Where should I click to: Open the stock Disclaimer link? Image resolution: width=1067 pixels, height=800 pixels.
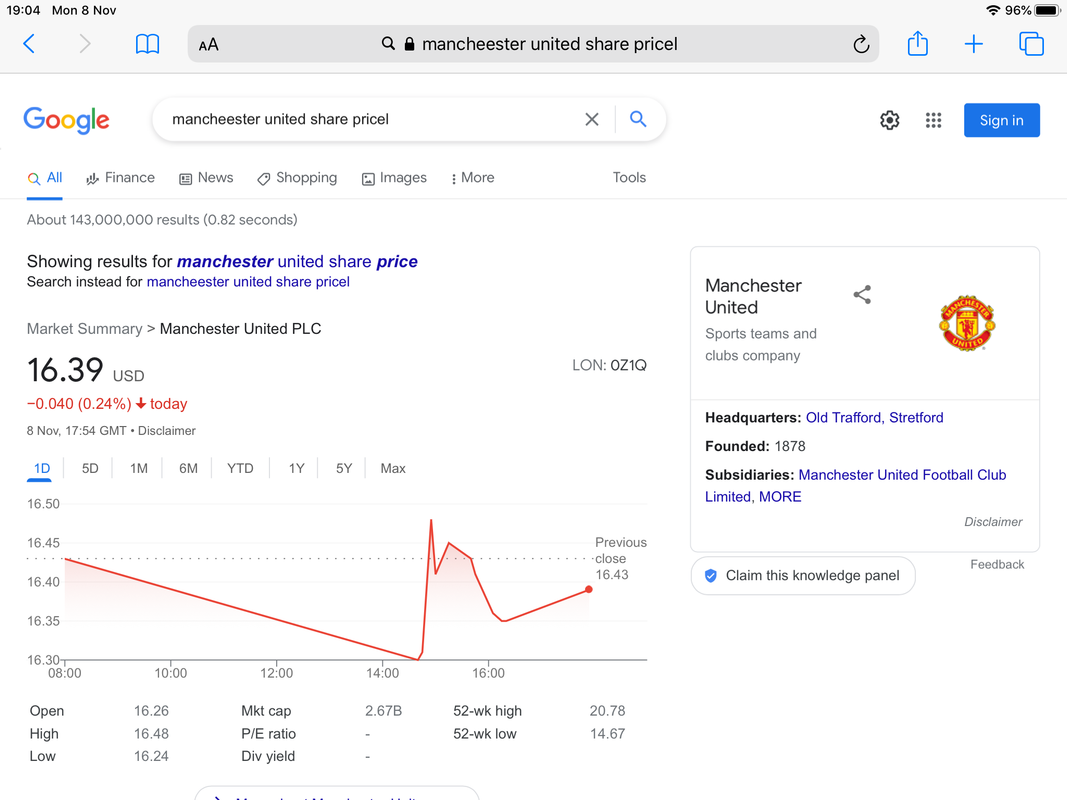tap(167, 431)
